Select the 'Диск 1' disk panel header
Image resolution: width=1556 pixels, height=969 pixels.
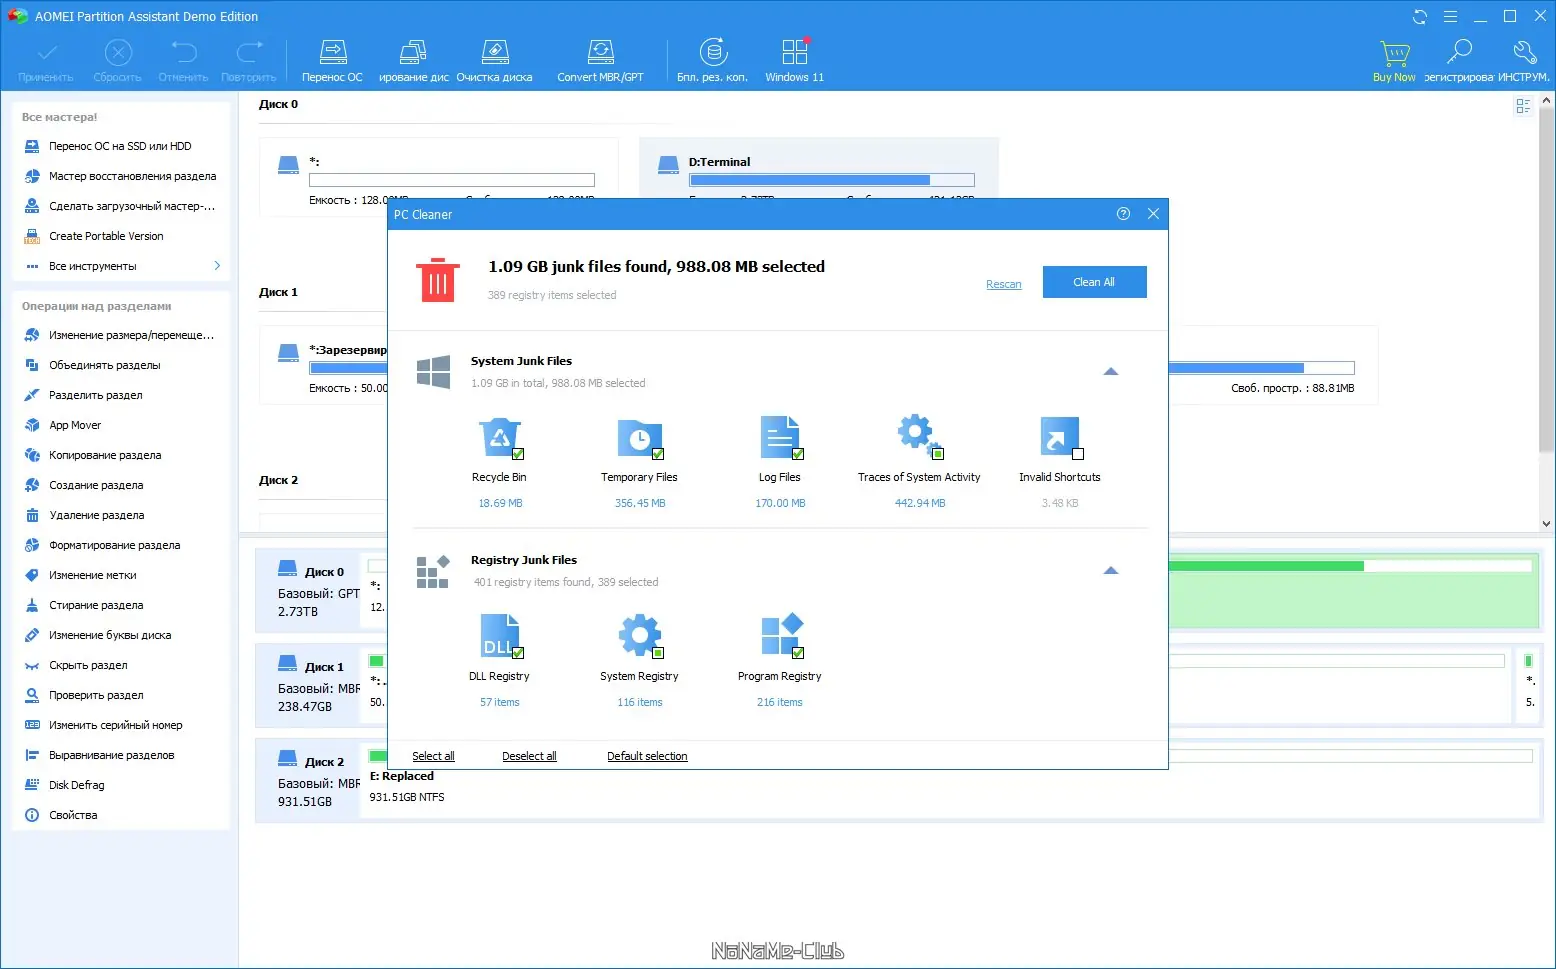coord(310,686)
